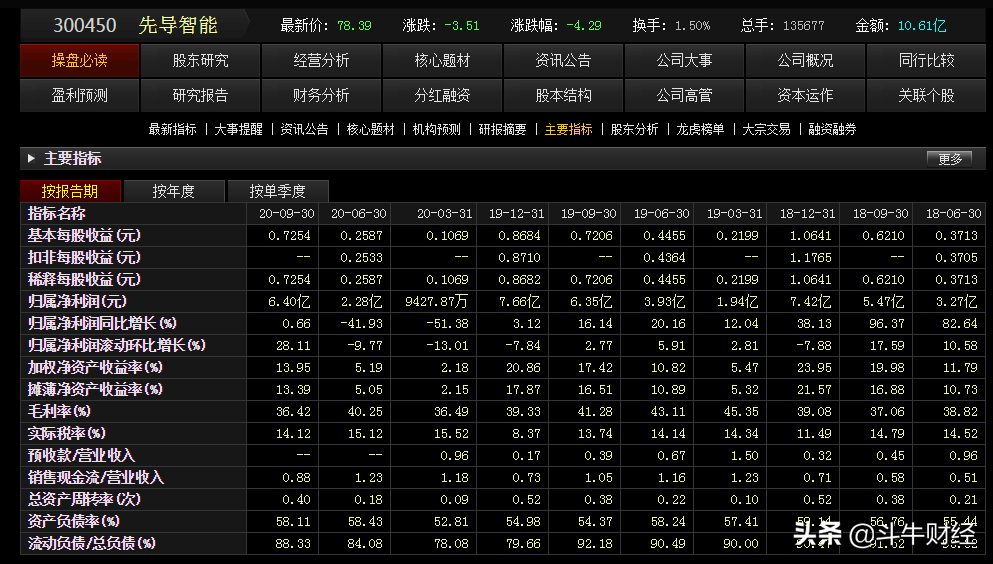This screenshot has width=993, height=564.
Task: Switch to 财务分析 tab
Action: (321, 96)
